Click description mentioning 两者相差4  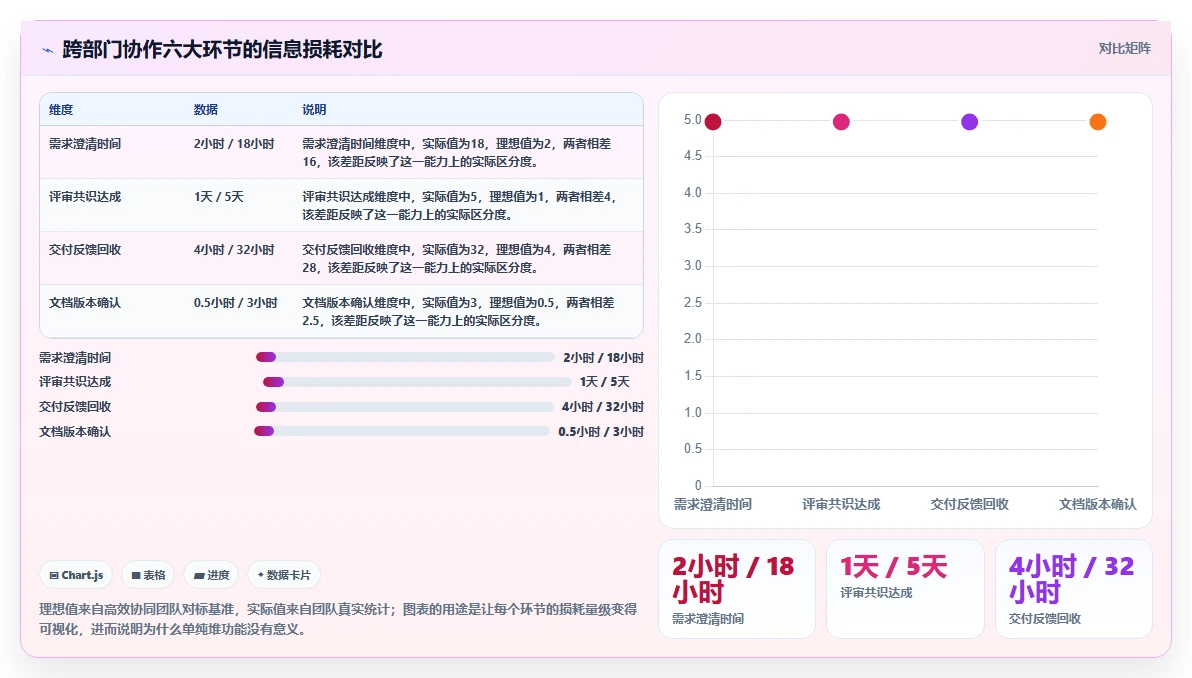[459, 206]
